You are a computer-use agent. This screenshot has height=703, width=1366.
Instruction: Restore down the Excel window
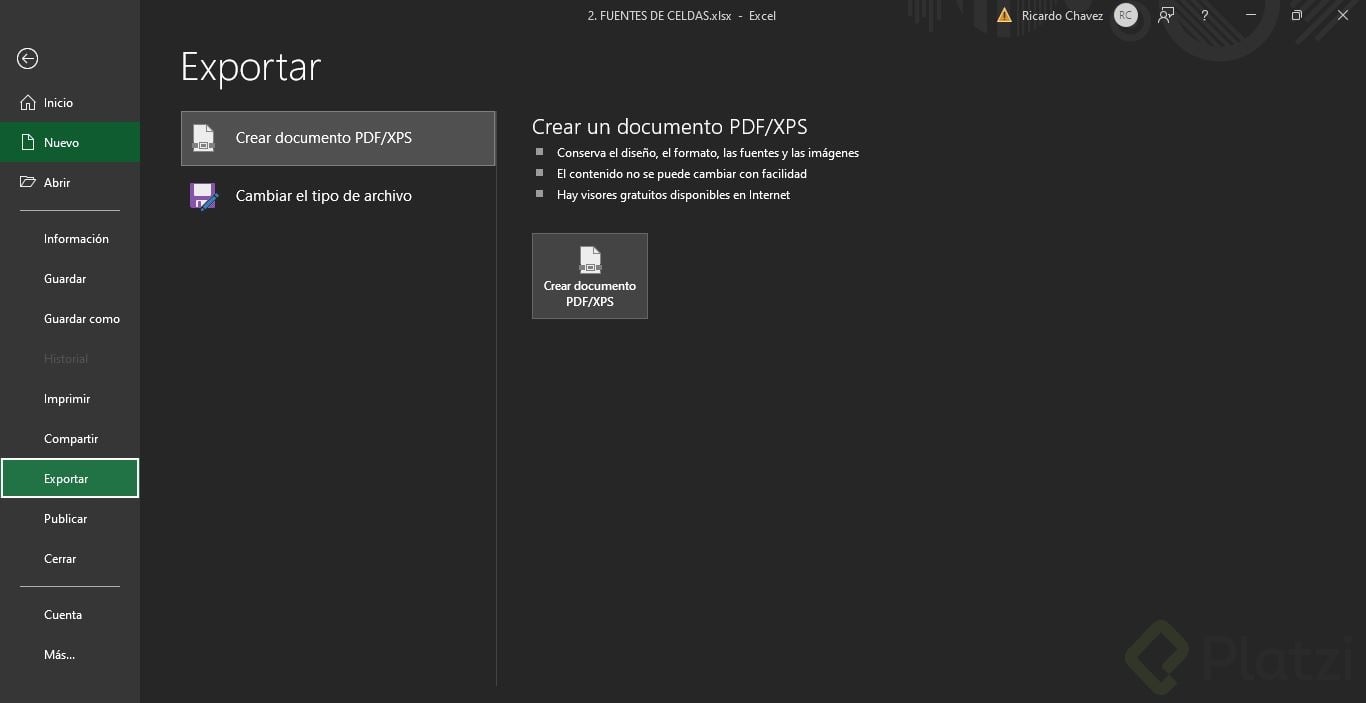point(1297,16)
